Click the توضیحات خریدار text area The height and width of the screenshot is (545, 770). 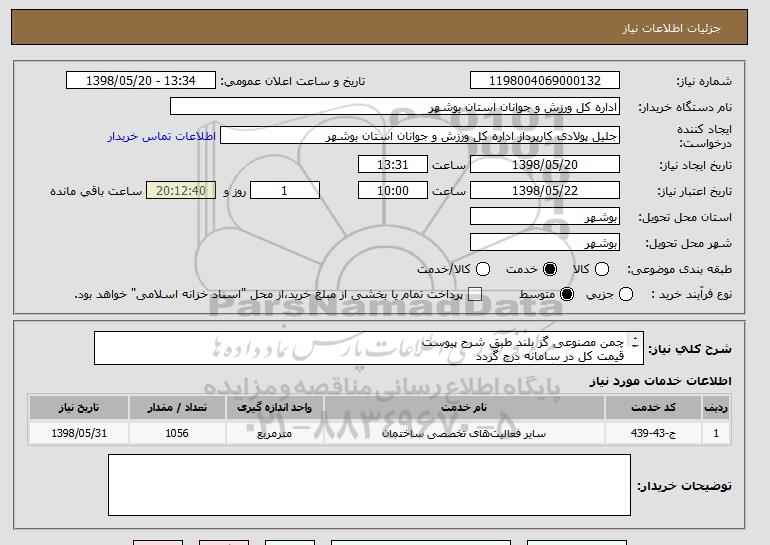(x=369, y=485)
